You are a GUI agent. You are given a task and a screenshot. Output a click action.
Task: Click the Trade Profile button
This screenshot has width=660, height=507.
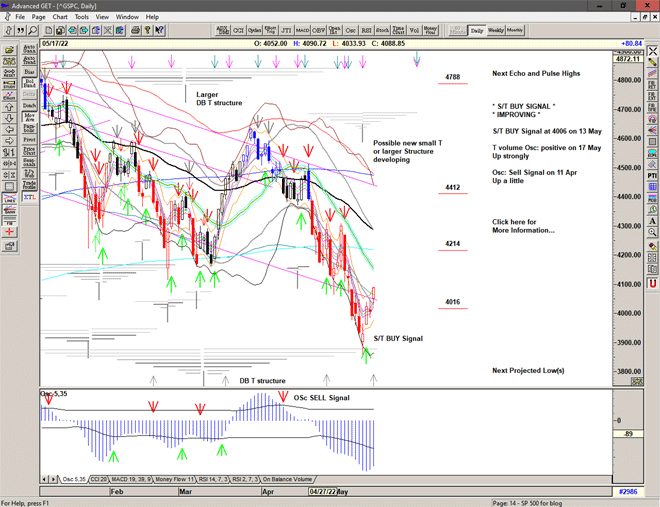(x=29, y=183)
